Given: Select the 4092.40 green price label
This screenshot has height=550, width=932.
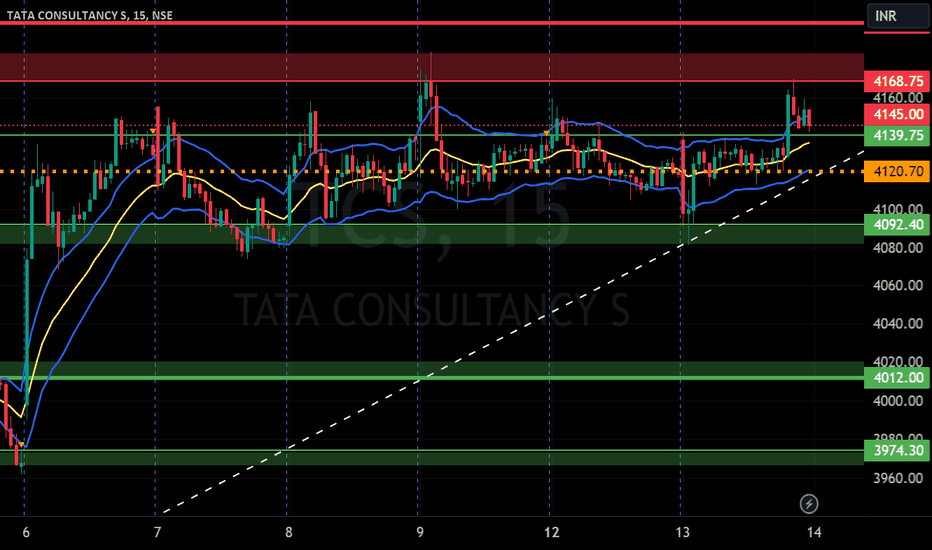Looking at the screenshot, I should (x=897, y=225).
